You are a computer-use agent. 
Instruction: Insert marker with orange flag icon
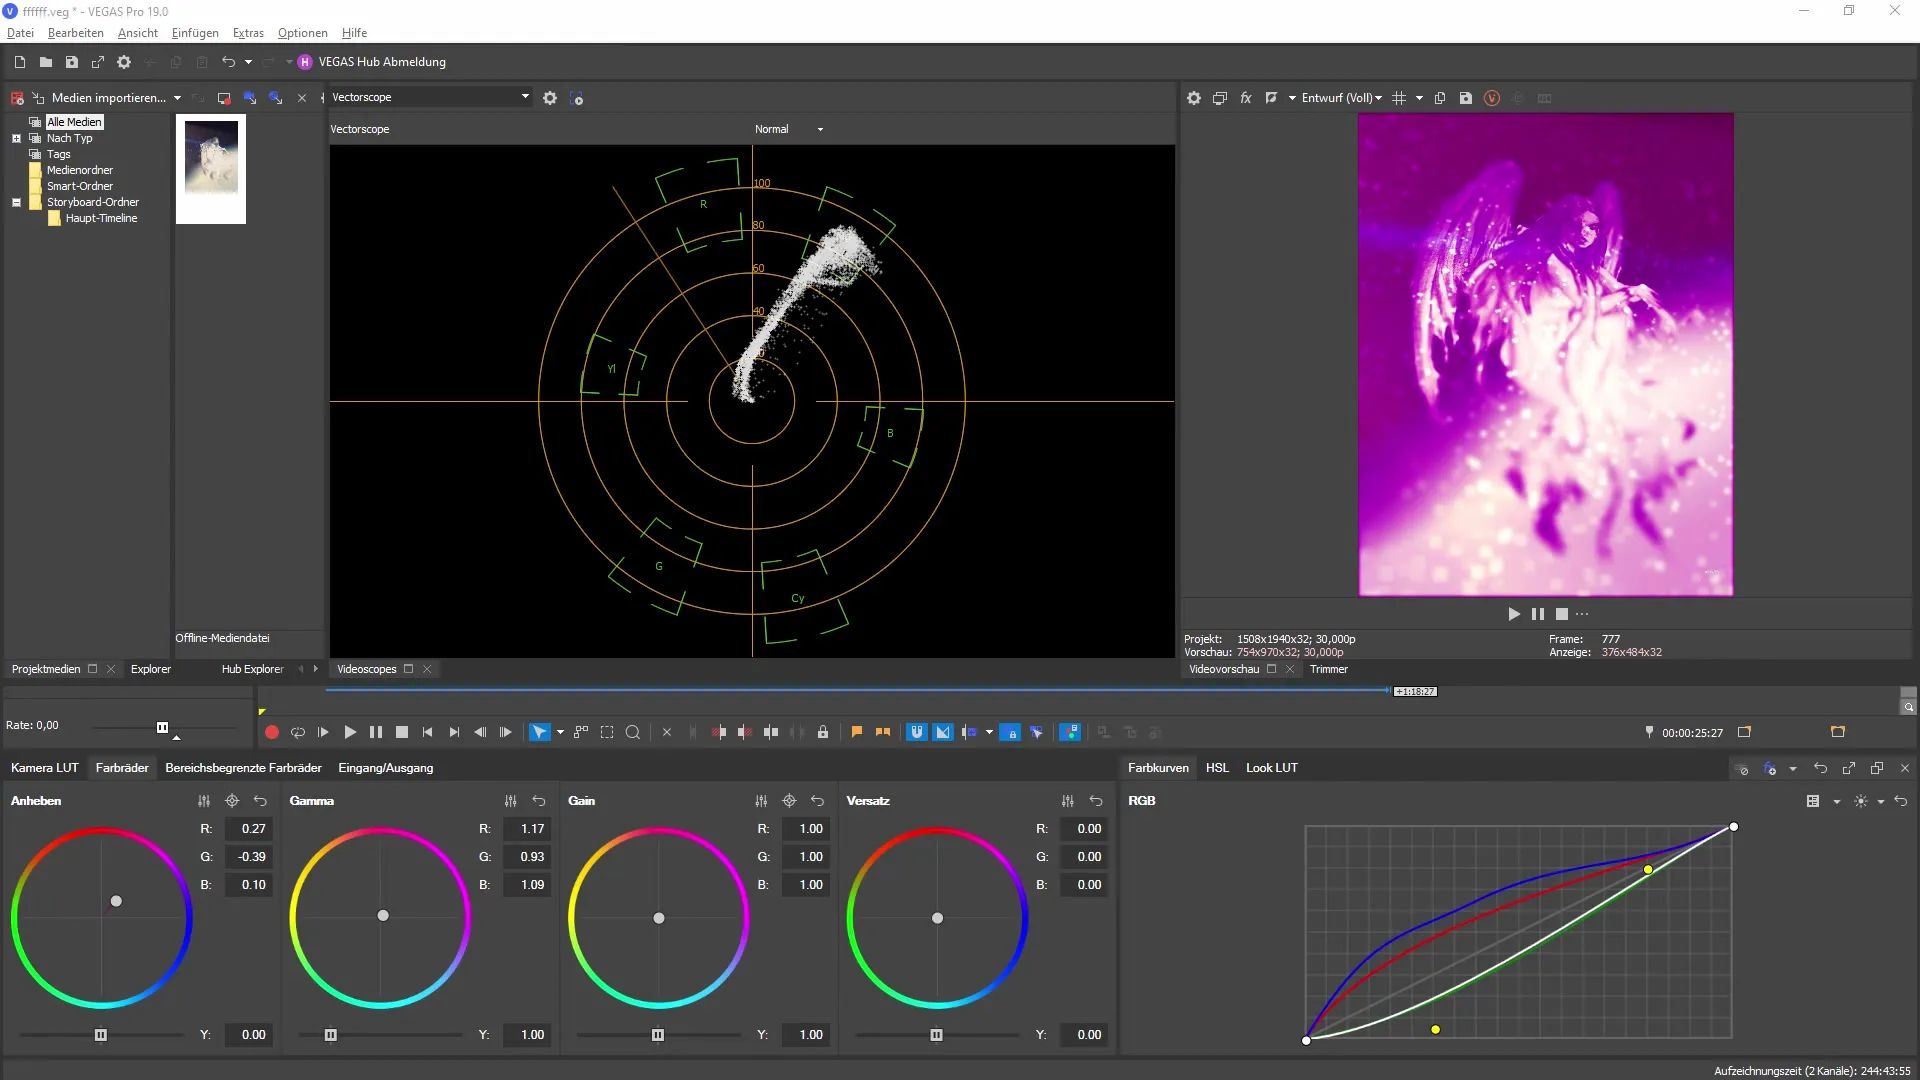click(857, 733)
